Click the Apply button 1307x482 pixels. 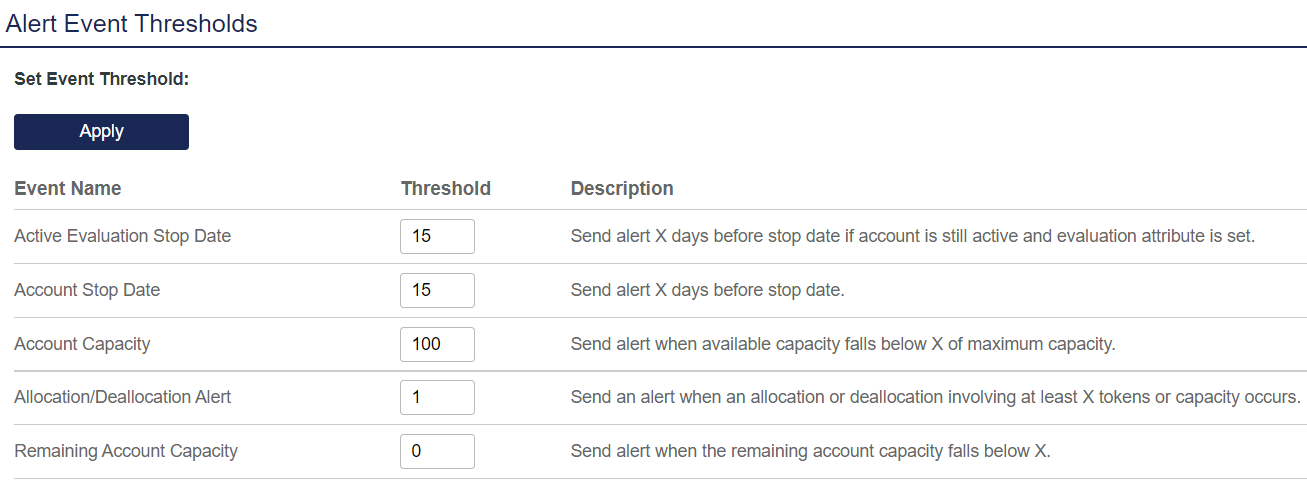coord(101,132)
